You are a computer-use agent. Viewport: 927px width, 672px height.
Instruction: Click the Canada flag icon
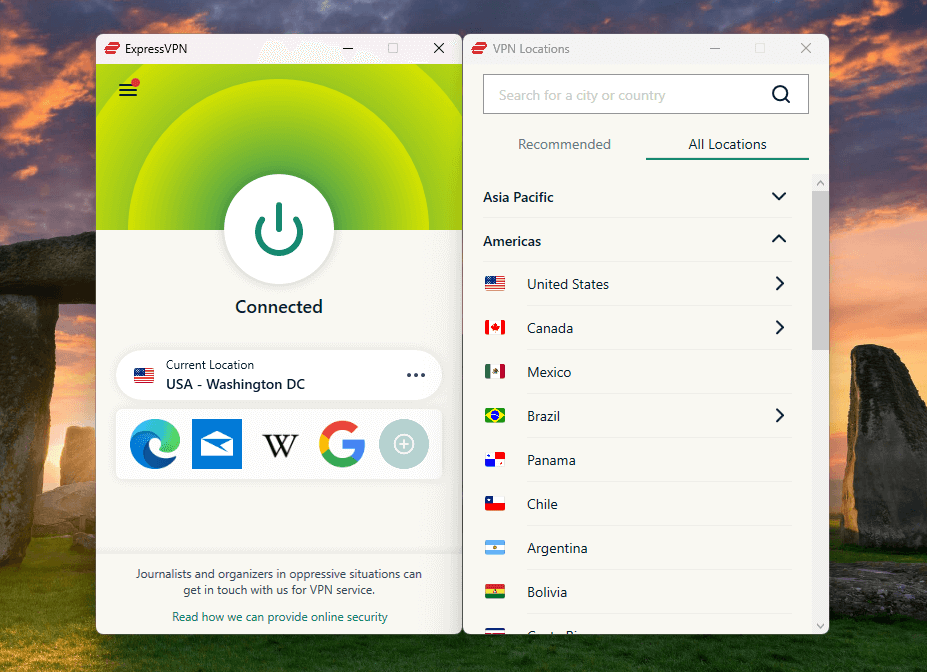(x=495, y=327)
